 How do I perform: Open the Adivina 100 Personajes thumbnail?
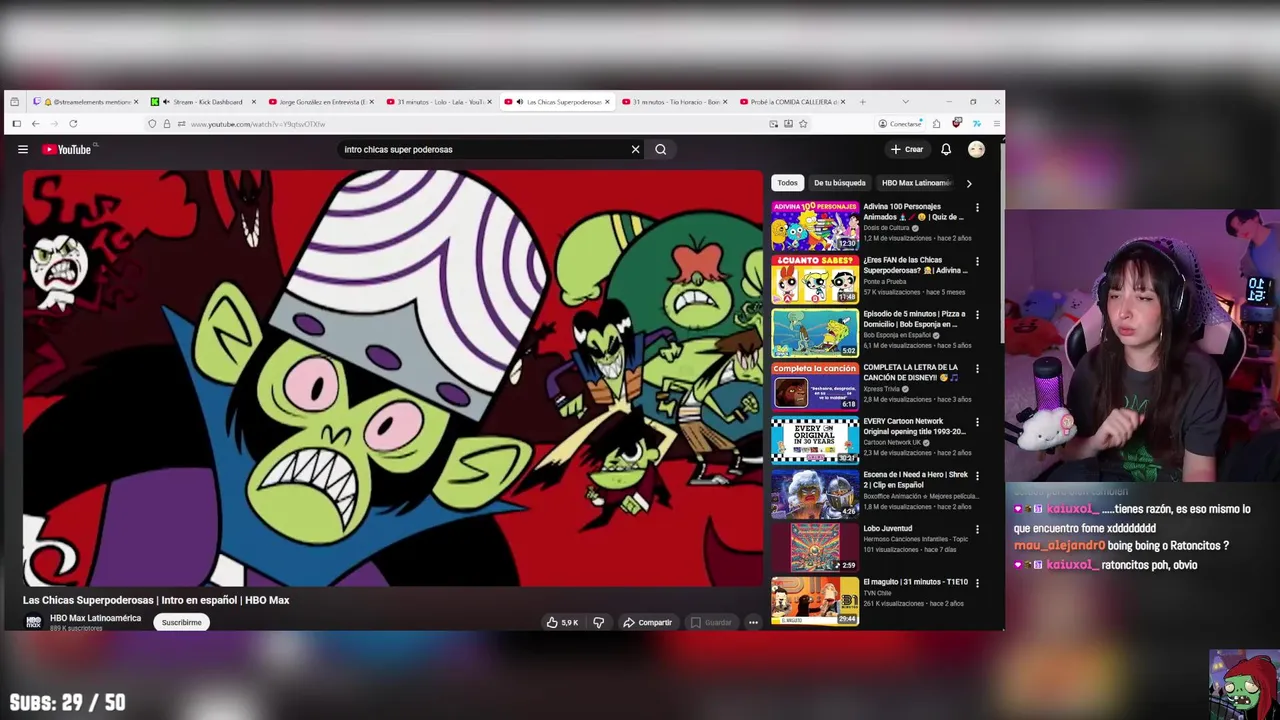coord(815,226)
